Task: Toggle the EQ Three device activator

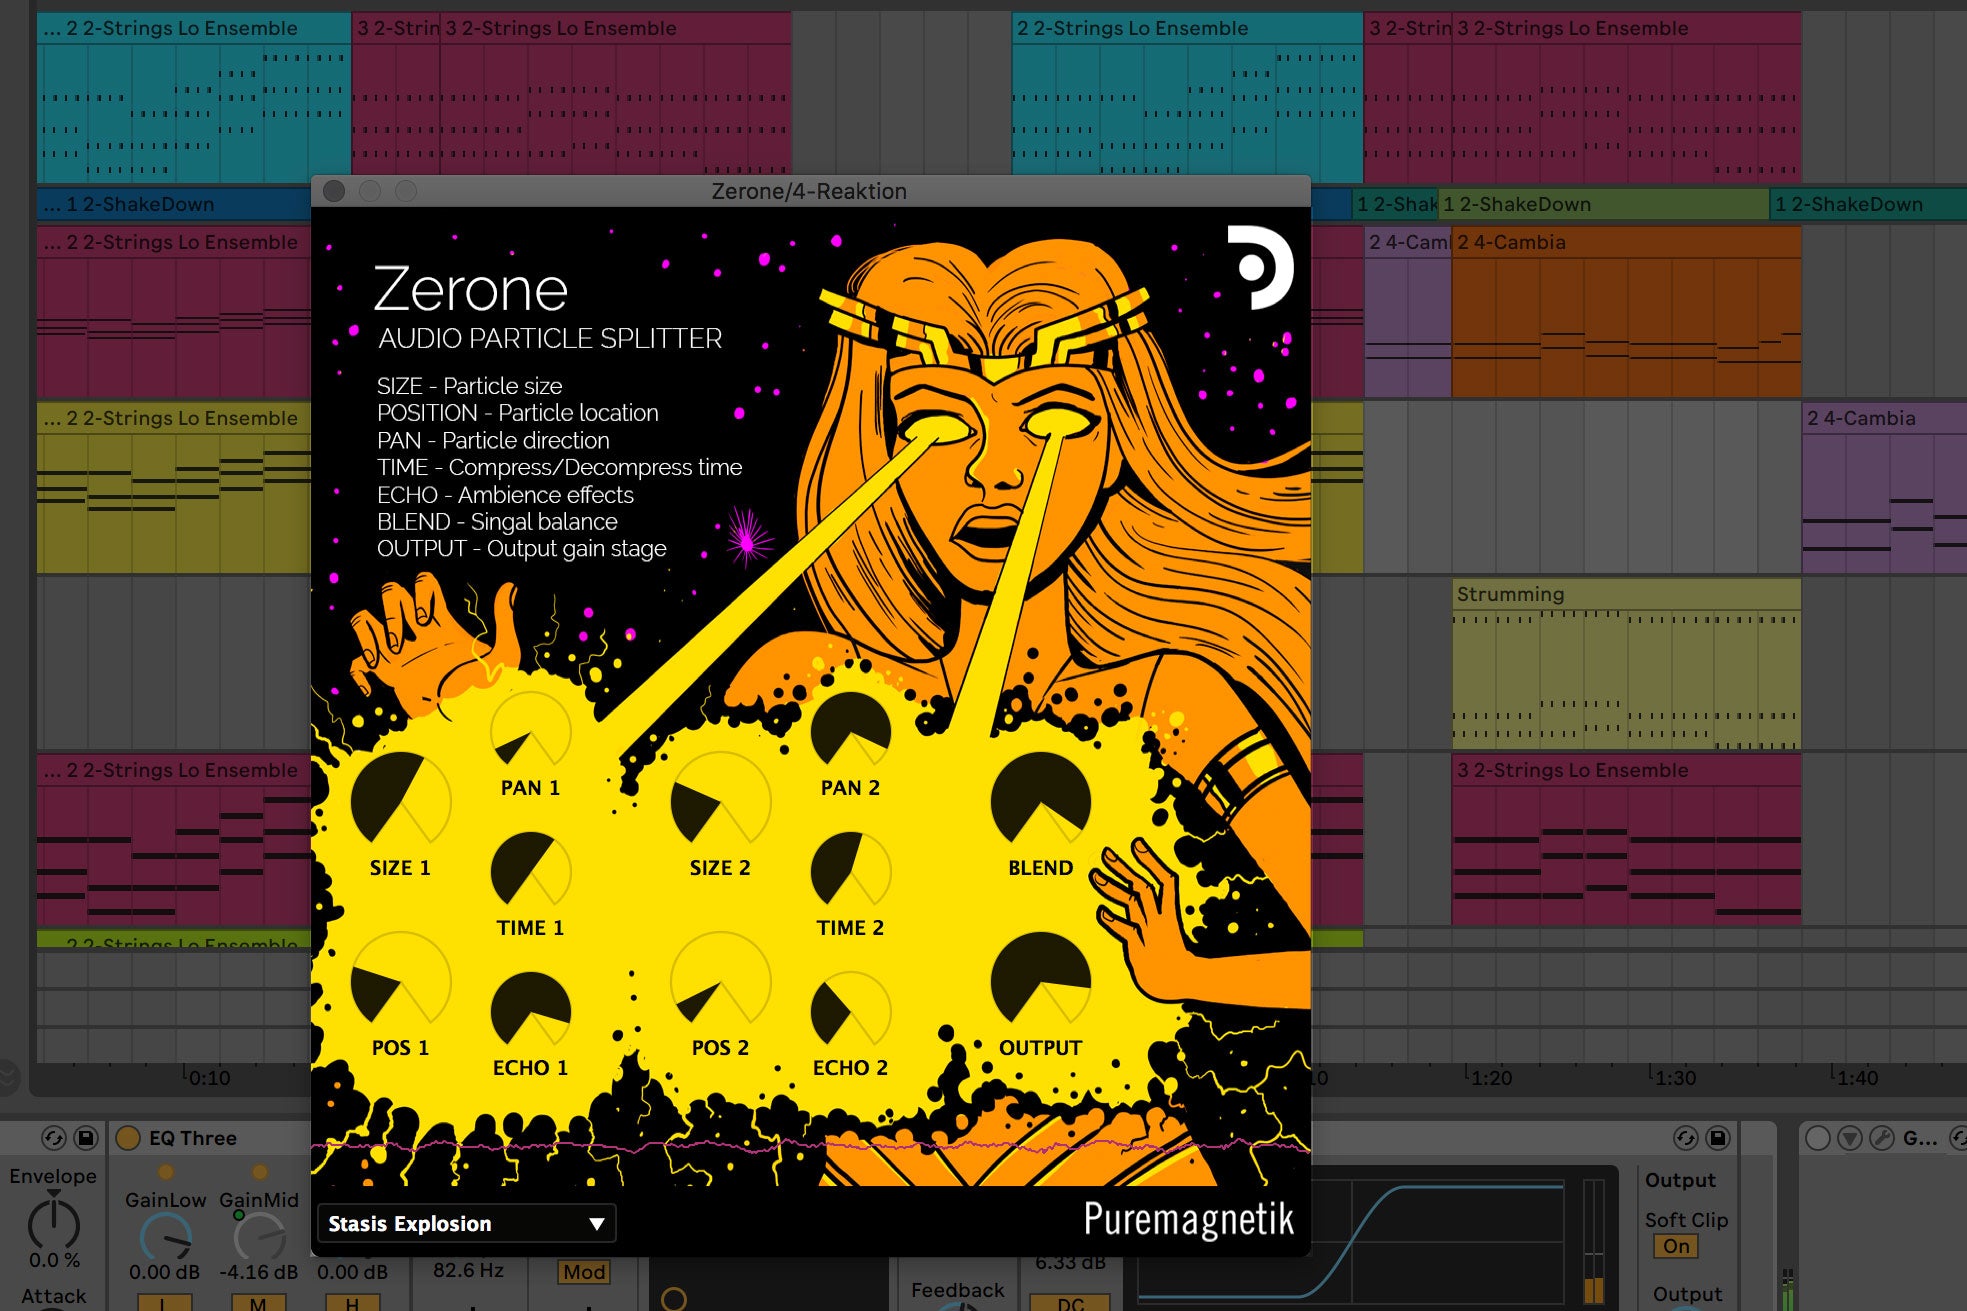Action: 128,1138
